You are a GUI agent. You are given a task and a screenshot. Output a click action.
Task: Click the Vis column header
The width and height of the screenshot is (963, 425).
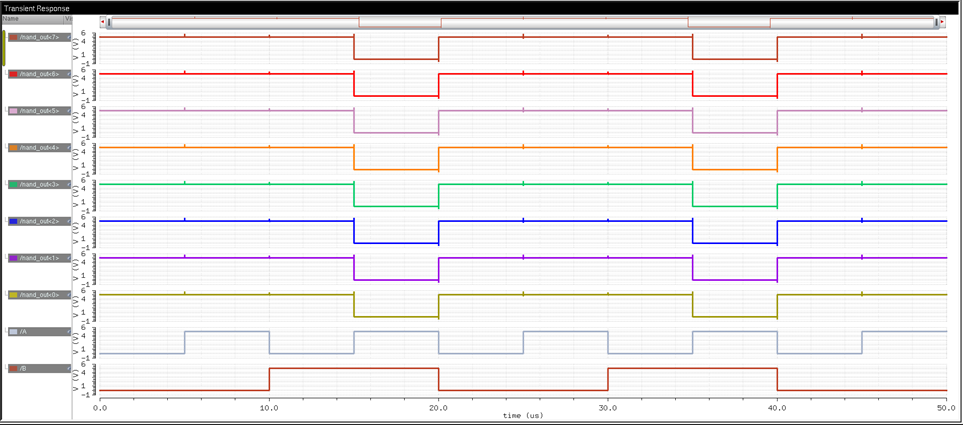point(68,19)
